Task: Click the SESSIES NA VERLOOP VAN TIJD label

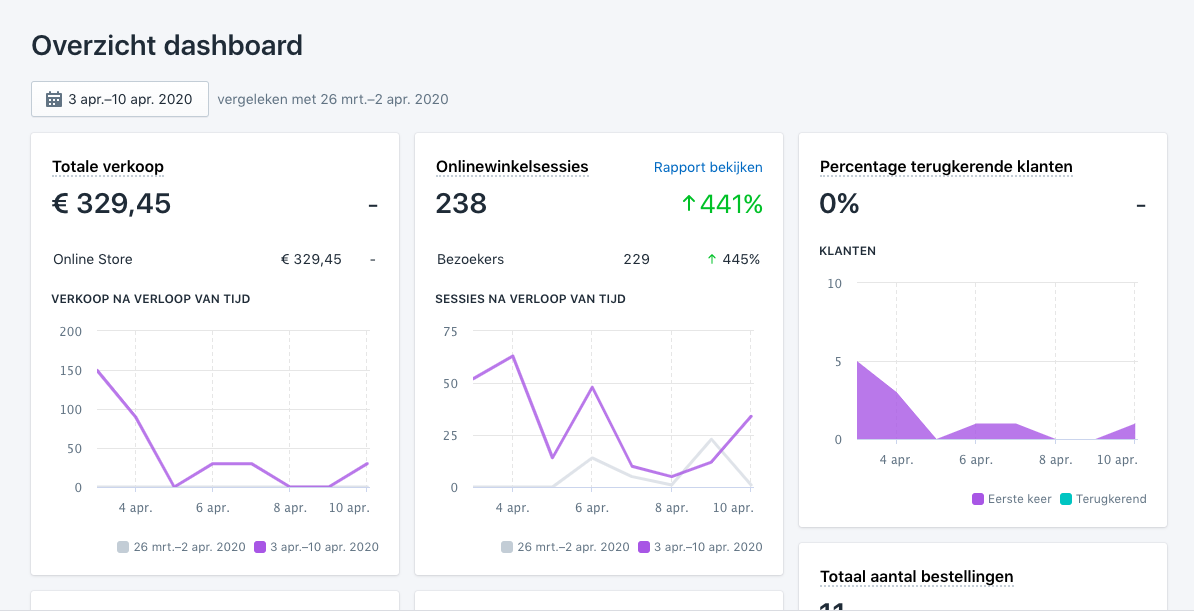Action: click(x=531, y=299)
